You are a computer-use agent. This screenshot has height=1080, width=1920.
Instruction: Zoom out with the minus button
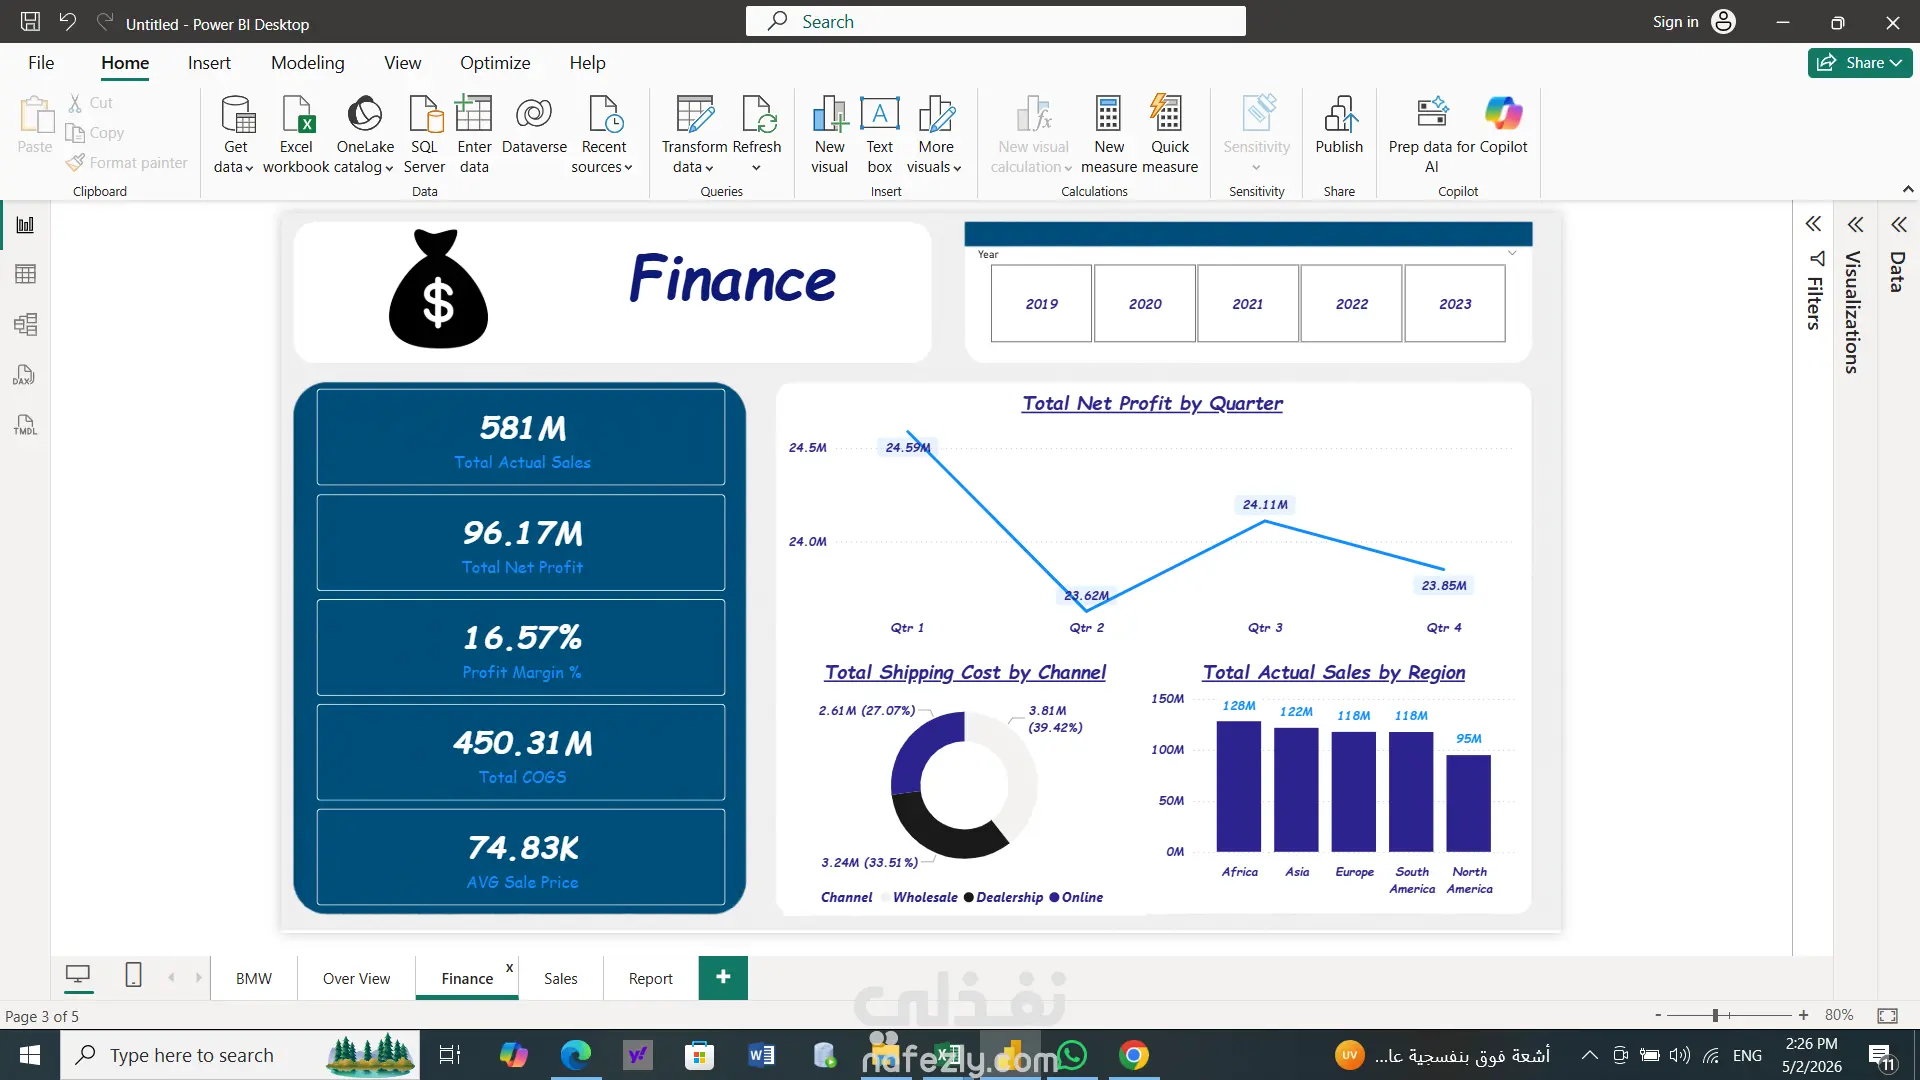coord(1658,1015)
